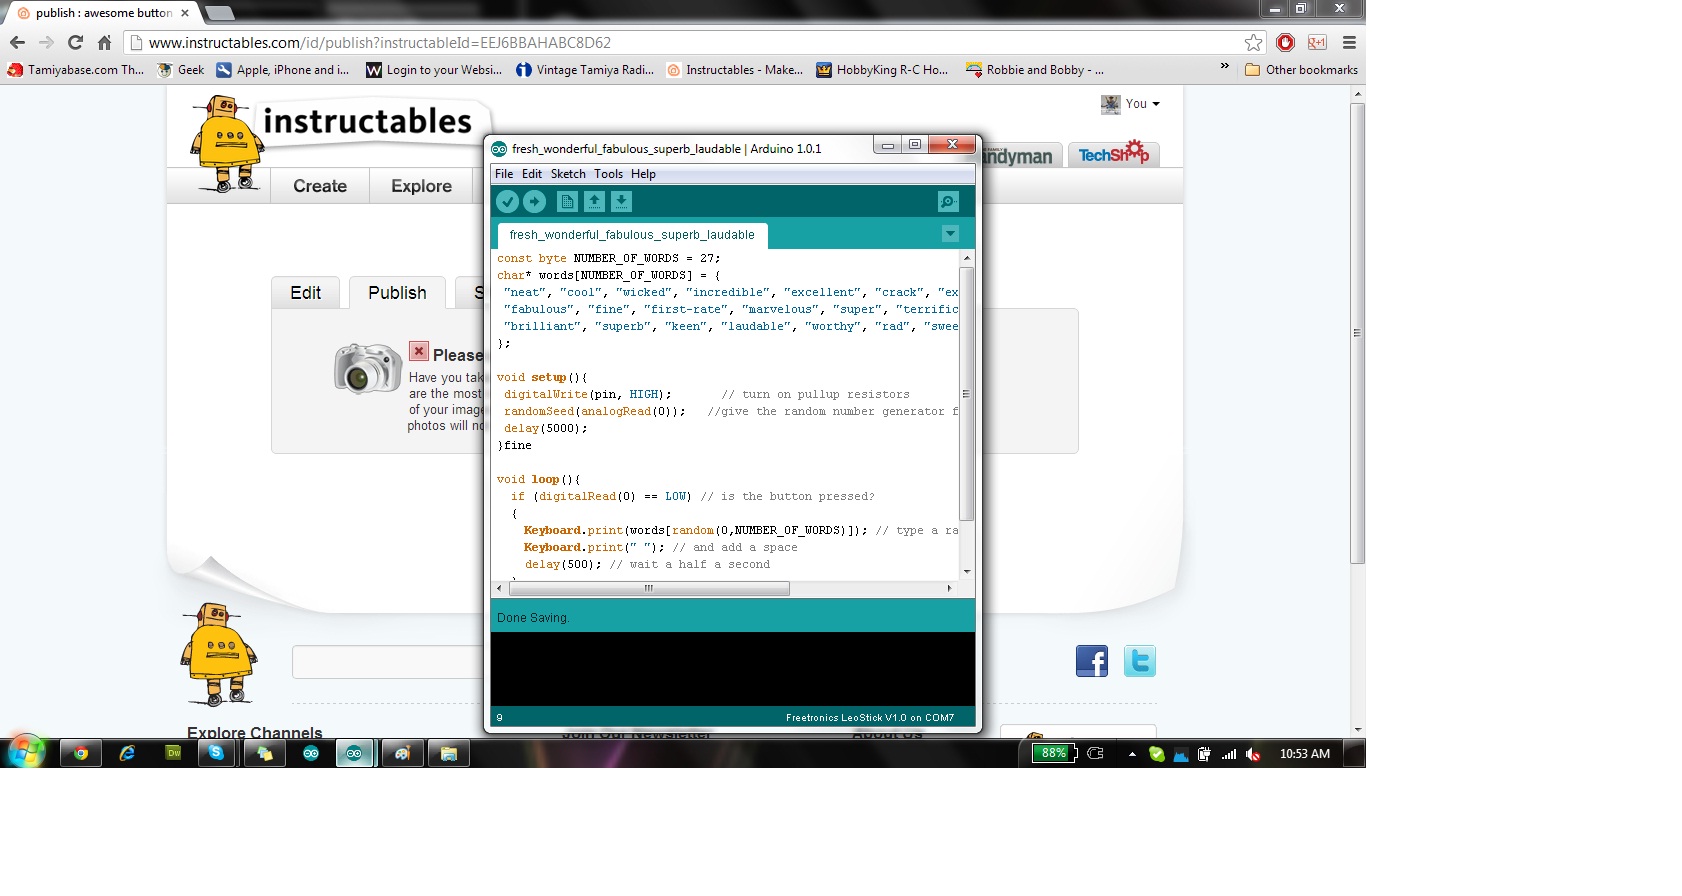Create a new sketch with the New icon
Viewport: 1682px width, 896px height.
pyautogui.click(x=567, y=202)
